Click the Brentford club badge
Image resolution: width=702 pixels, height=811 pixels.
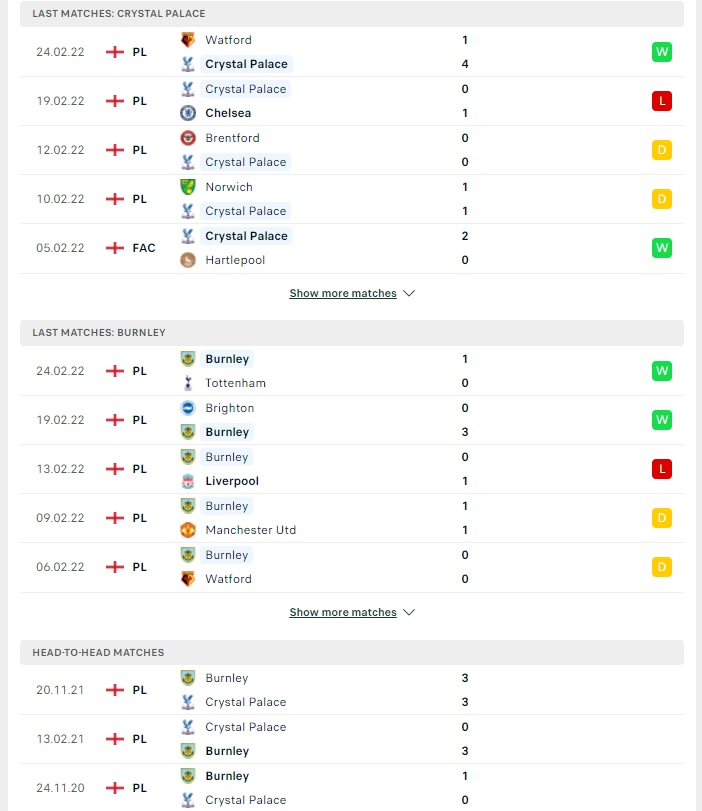click(188, 138)
